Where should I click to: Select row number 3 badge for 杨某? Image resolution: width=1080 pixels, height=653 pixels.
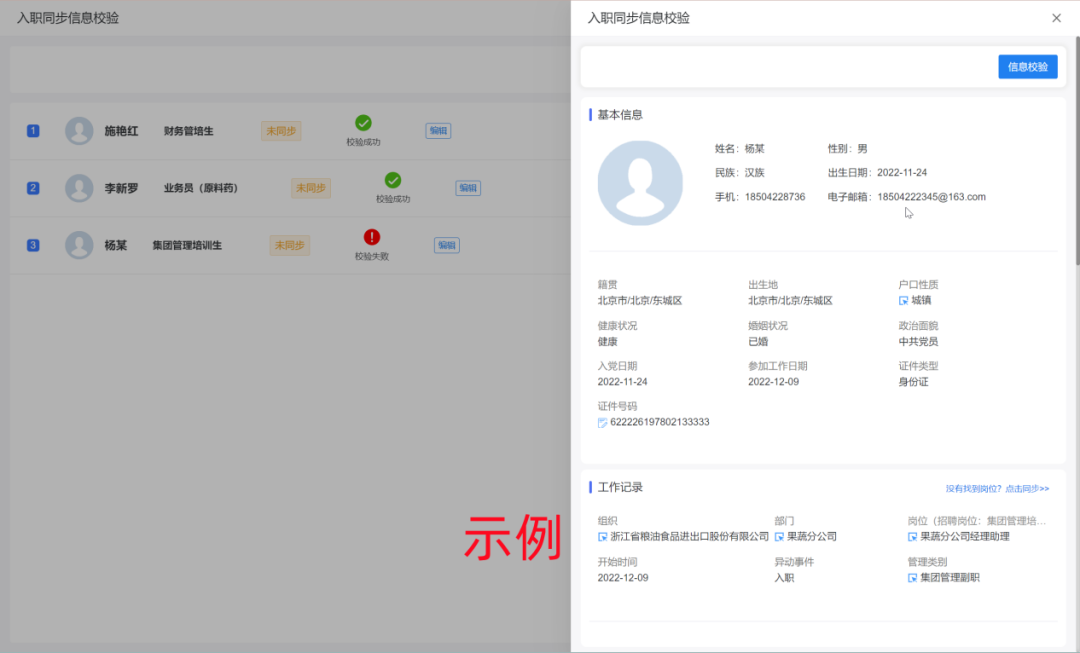(x=33, y=245)
